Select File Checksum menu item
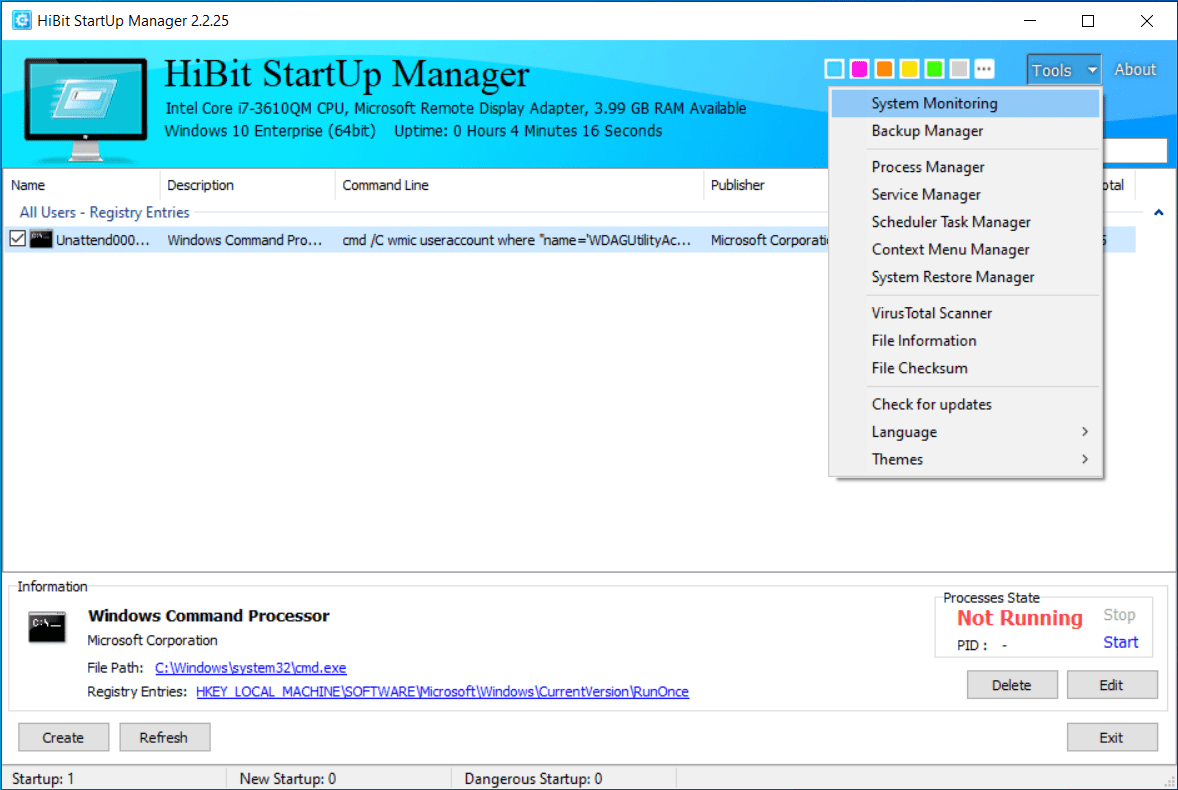 pos(966,368)
